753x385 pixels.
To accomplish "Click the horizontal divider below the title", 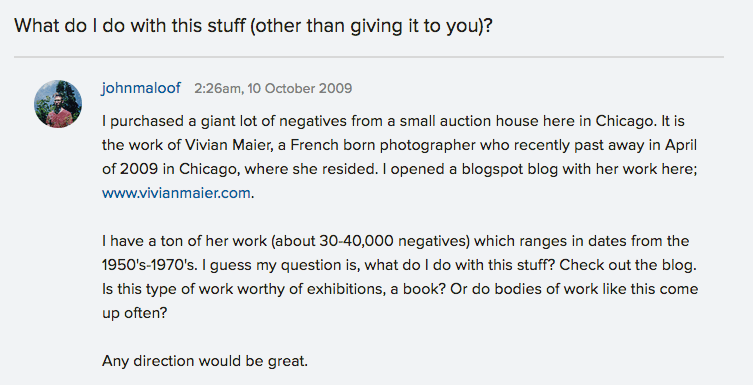I will [369, 57].
